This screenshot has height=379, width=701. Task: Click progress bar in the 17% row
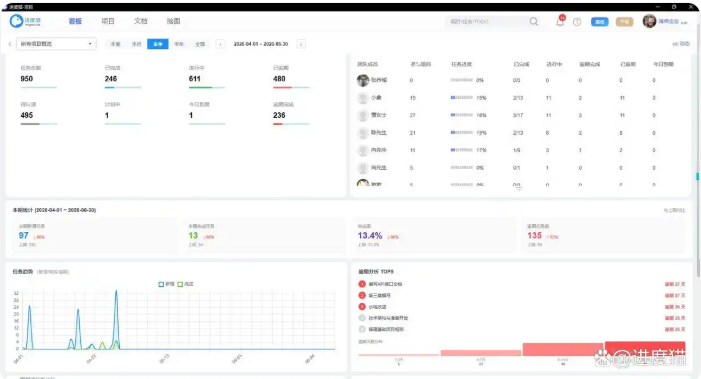[462, 150]
